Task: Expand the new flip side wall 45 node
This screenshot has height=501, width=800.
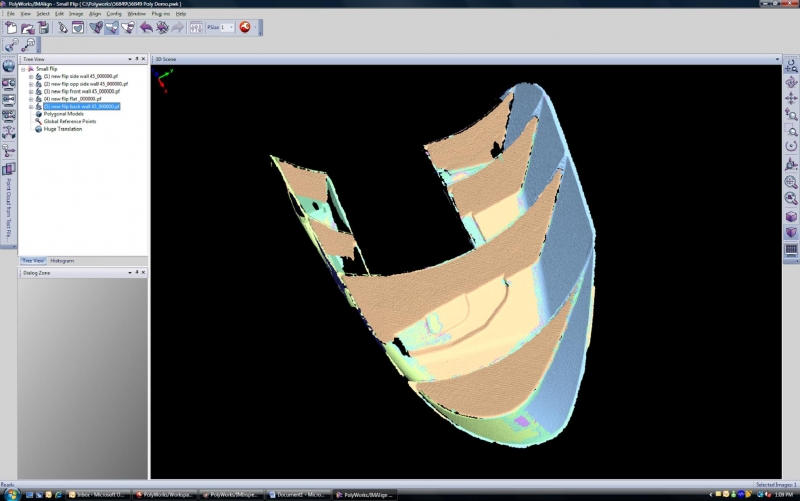Action: (31, 76)
